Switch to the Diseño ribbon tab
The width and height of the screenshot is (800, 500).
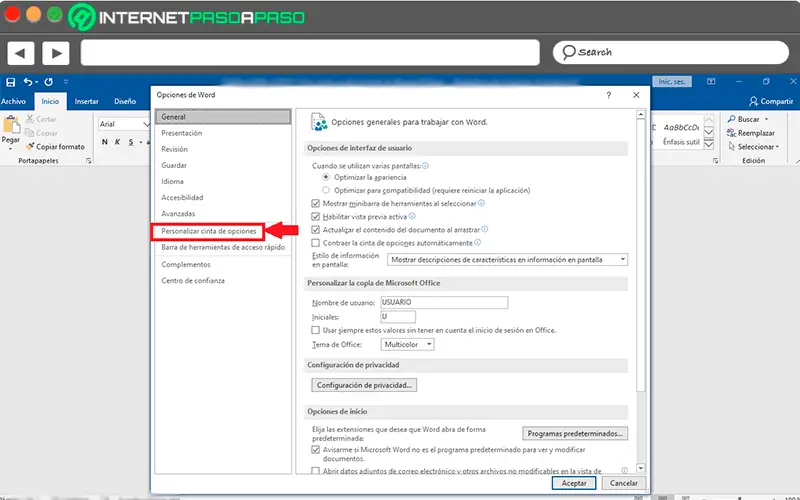tap(125, 101)
